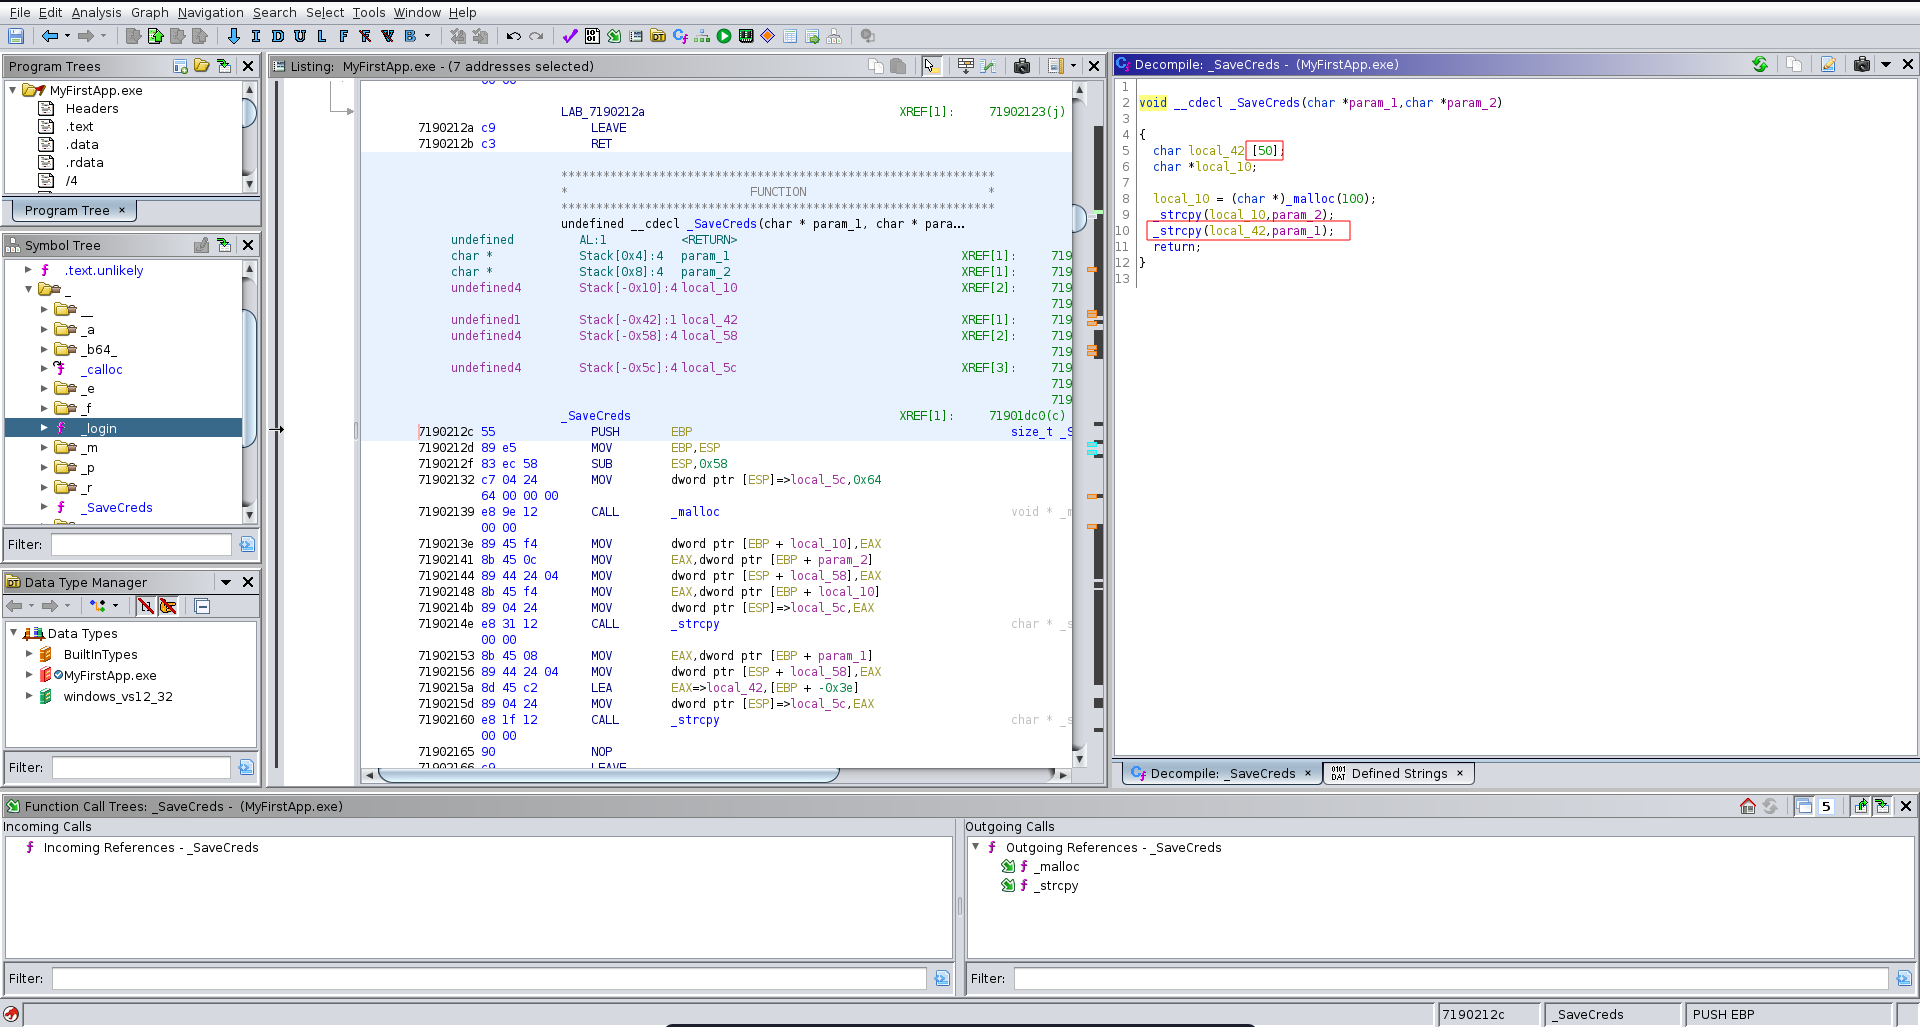Open the Data Type Manager toolbar icon
Viewport: 1920px width, 1027px height.
658,36
